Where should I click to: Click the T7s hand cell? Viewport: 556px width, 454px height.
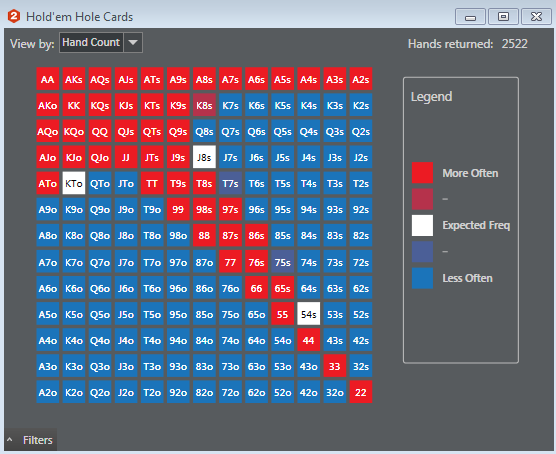pyautogui.click(x=230, y=183)
